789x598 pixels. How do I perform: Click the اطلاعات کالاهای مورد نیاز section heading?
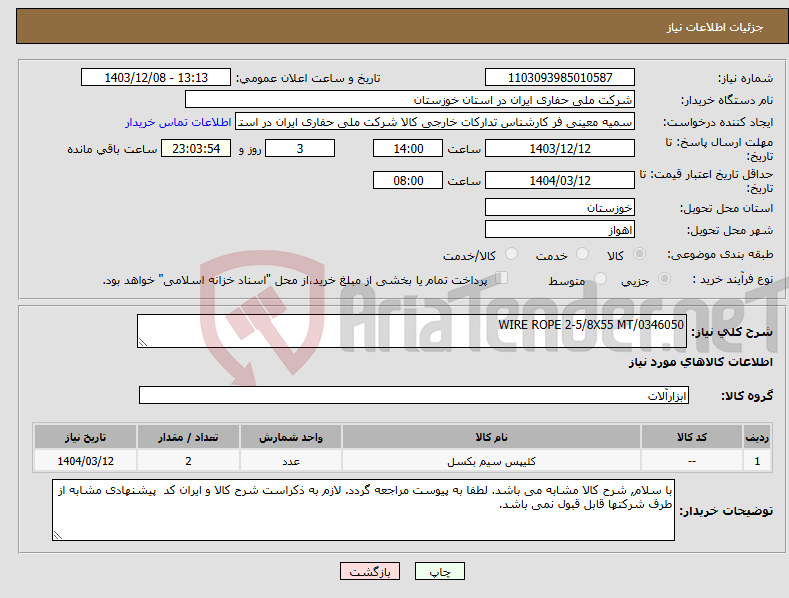[x=700, y=362]
